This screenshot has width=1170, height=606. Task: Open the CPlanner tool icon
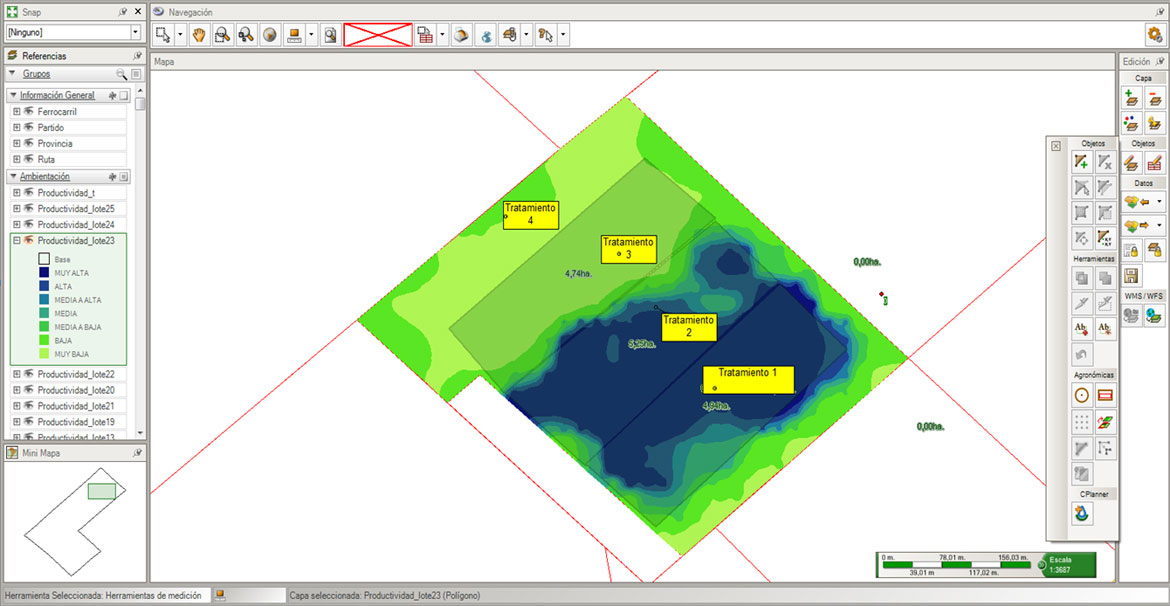(1081, 513)
